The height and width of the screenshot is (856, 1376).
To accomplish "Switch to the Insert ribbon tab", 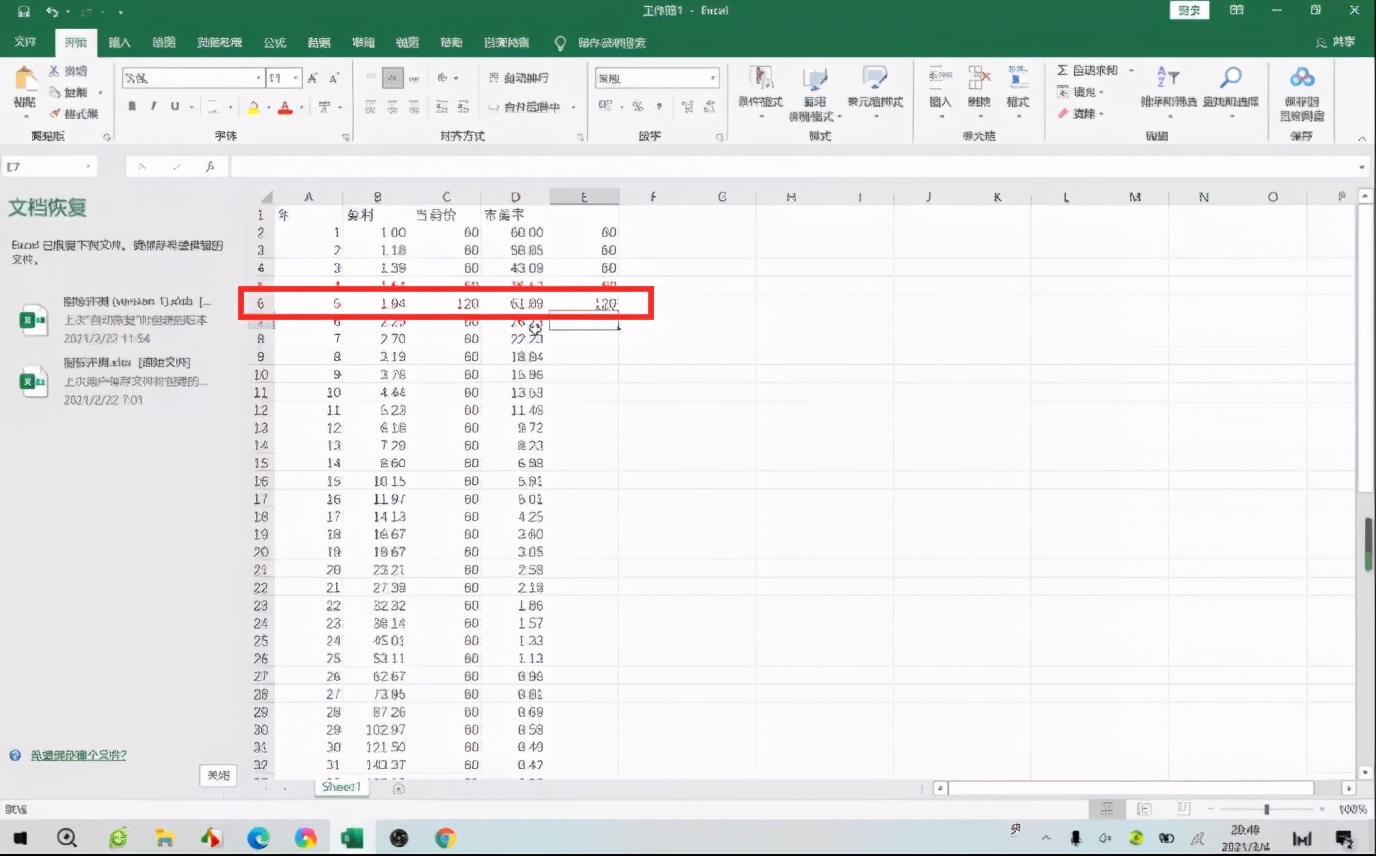I will 119,42.
